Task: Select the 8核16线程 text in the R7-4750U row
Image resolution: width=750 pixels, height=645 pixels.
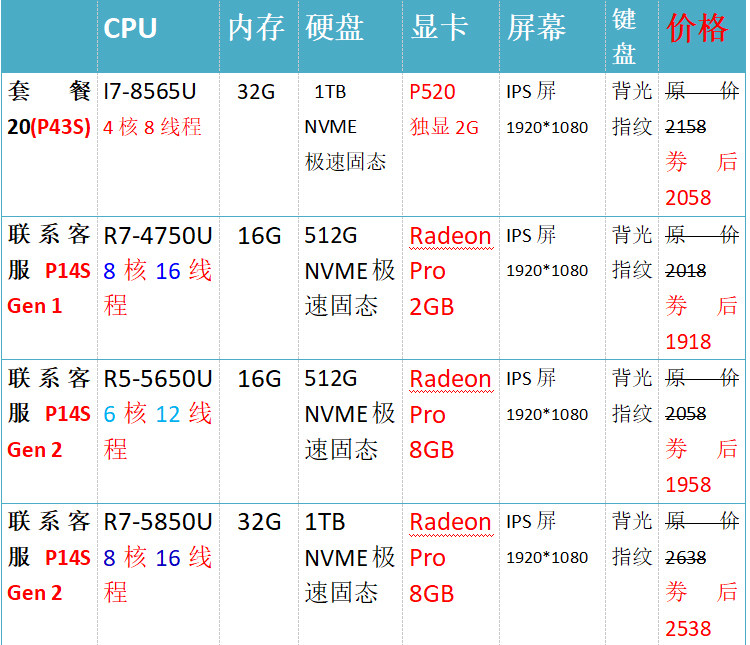Action: click(158, 288)
